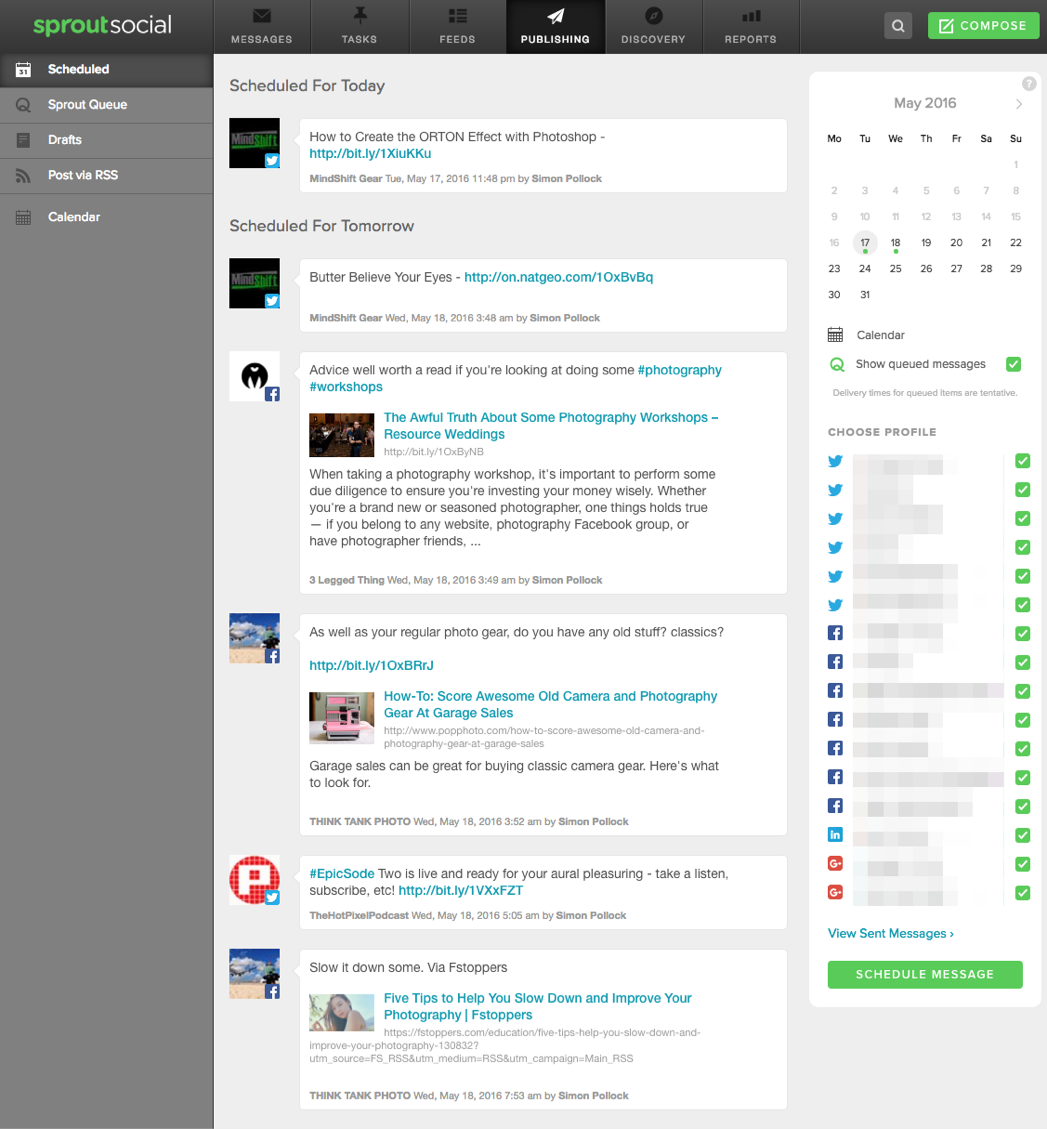Click the #photography hashtag
1047x1129 pixels.
[x=680, y=370]
